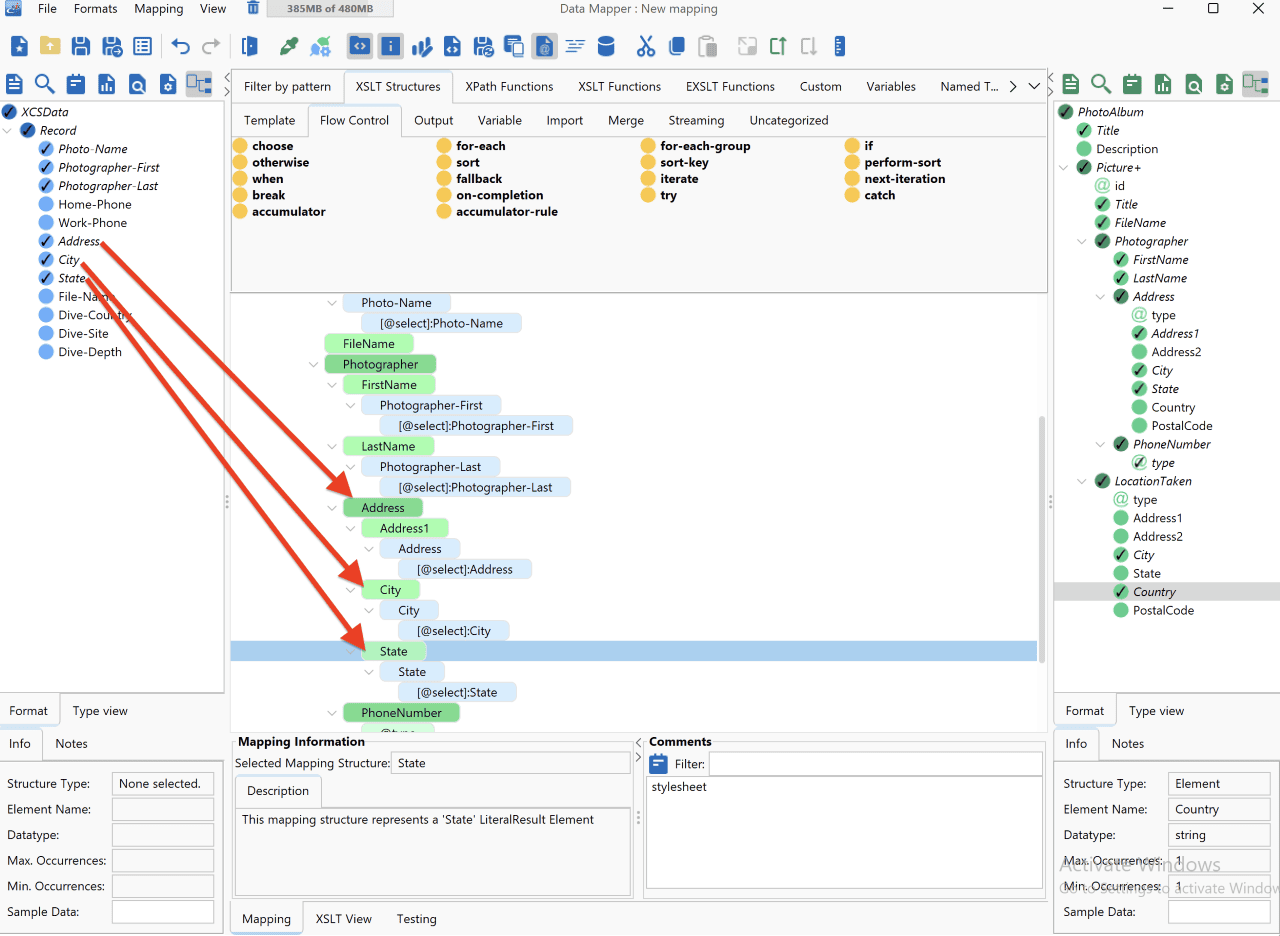Open the tab overflow dropdown chevron

click(x=1034, y=86)
